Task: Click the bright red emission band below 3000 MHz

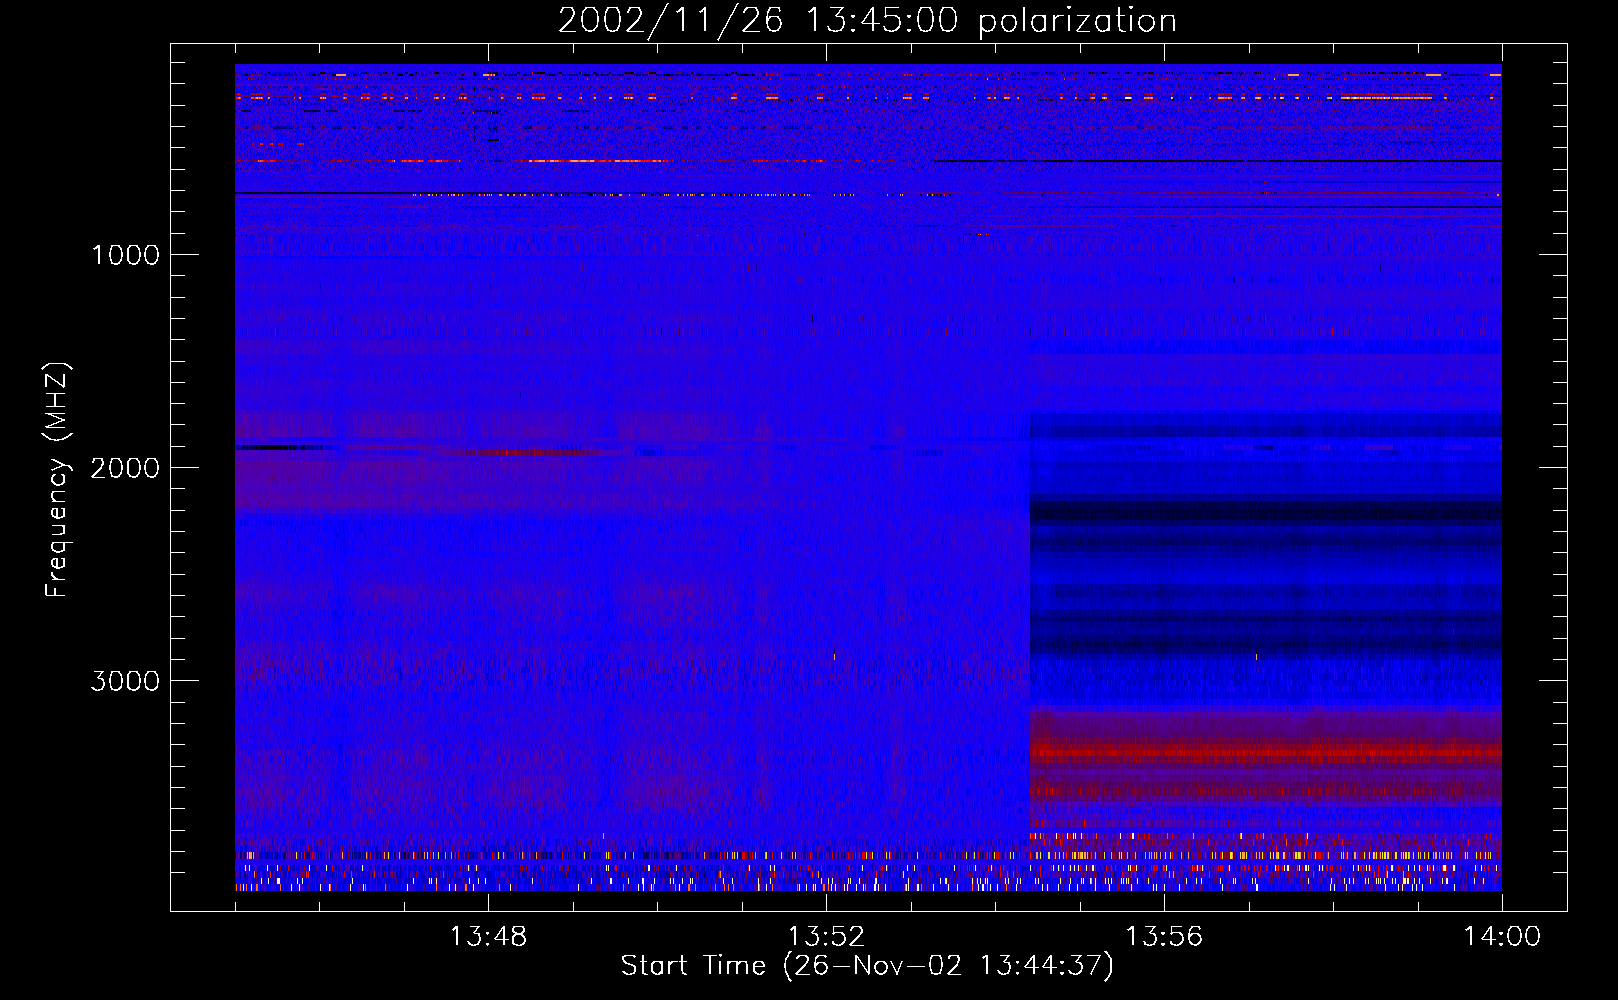Action: [x=1266, y=751]
